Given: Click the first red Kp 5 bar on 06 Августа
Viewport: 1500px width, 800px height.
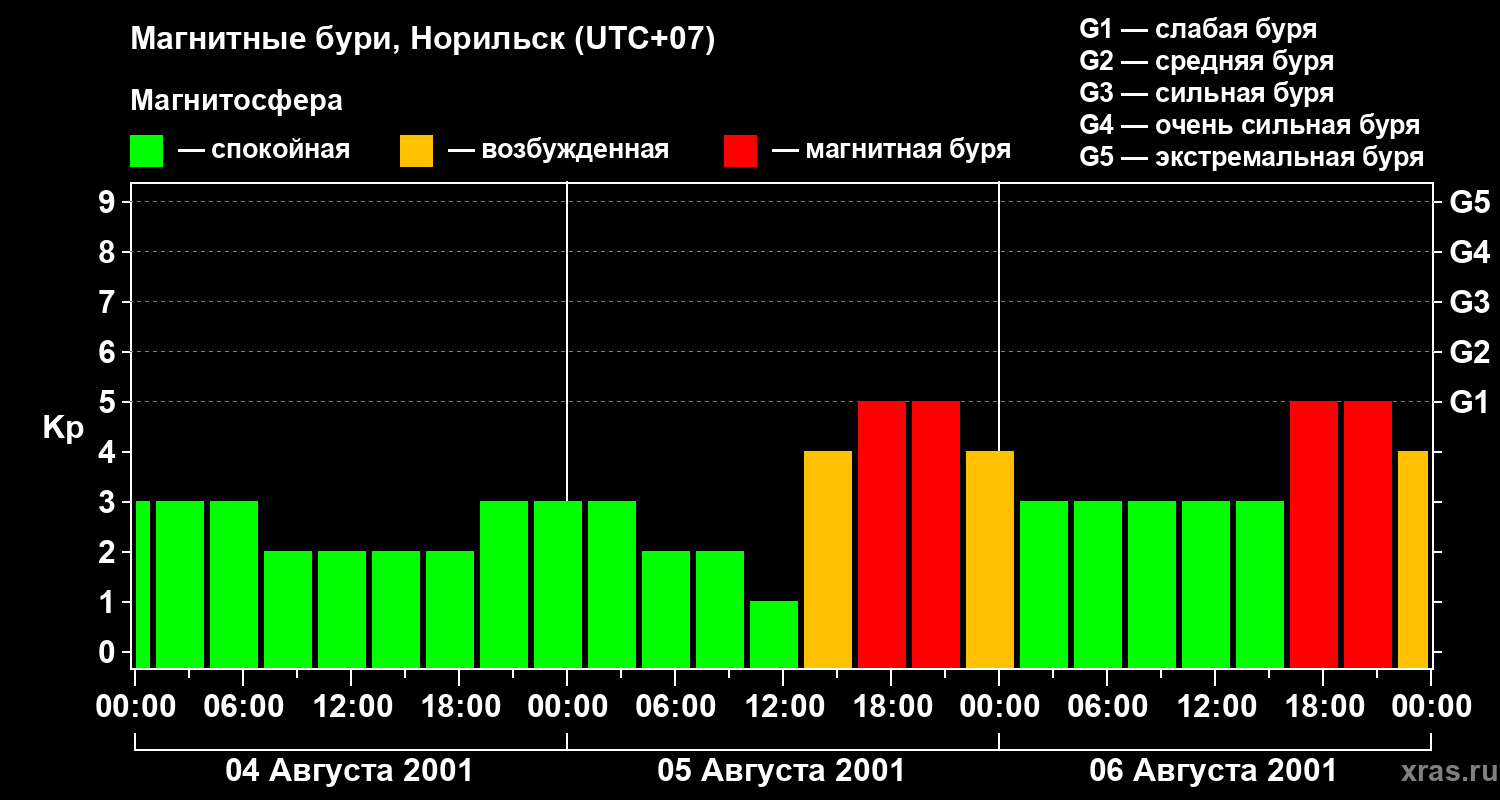Looking at the screenshot, I should (1314, 534).
